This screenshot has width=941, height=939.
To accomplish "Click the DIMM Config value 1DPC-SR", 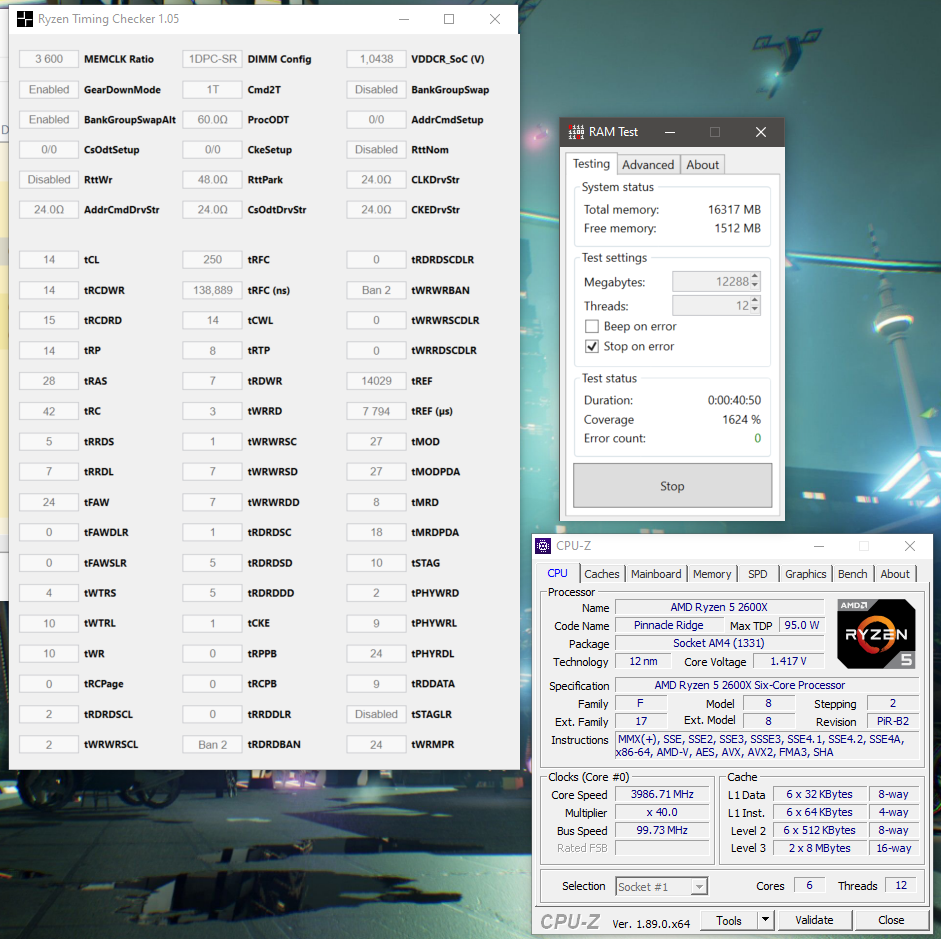I will pos(212,59).
